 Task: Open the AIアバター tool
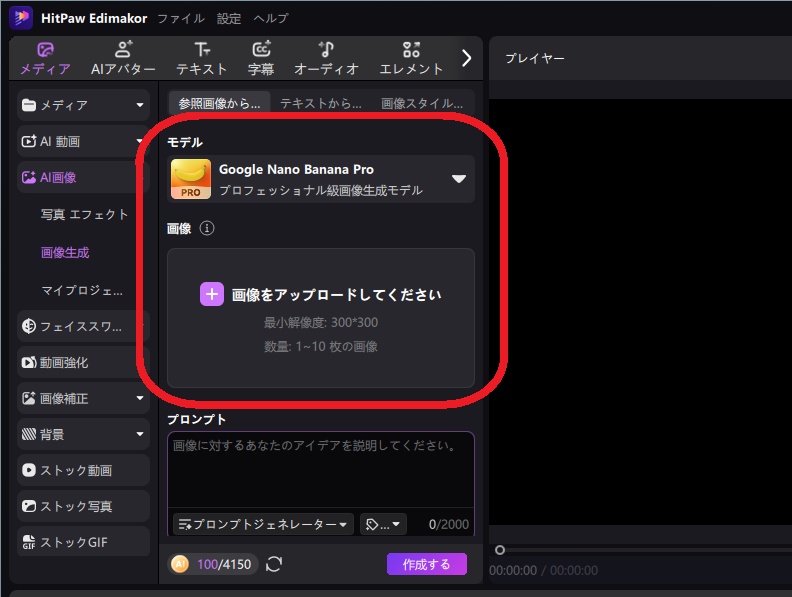123,59
